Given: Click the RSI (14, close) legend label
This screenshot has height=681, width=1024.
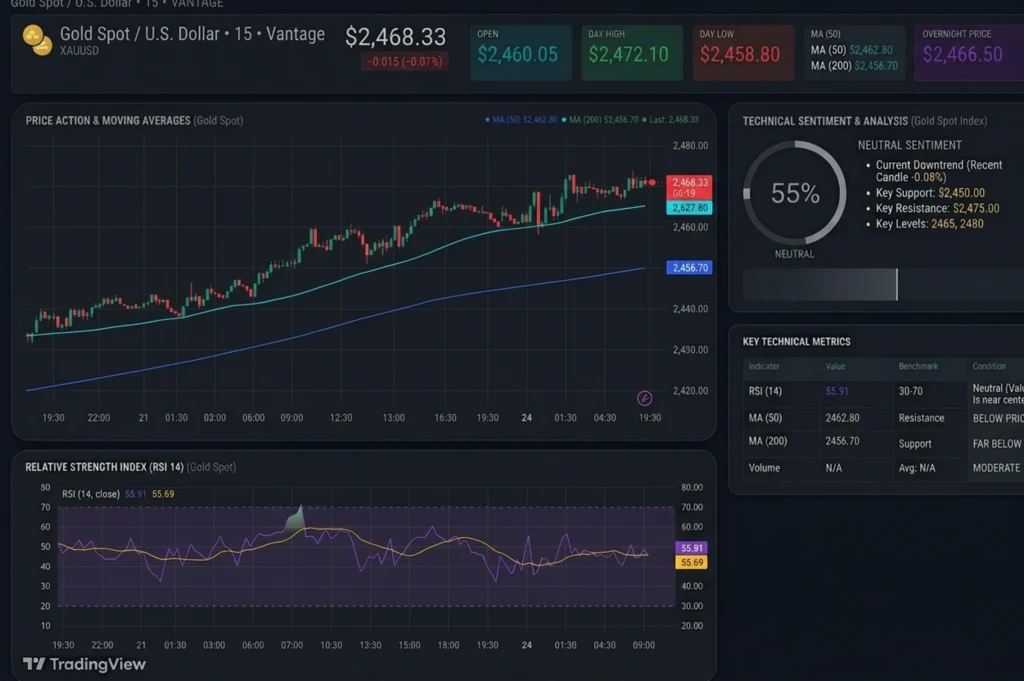Looking at the screenshot, I should pyautogui.click(x=91, y=494).
